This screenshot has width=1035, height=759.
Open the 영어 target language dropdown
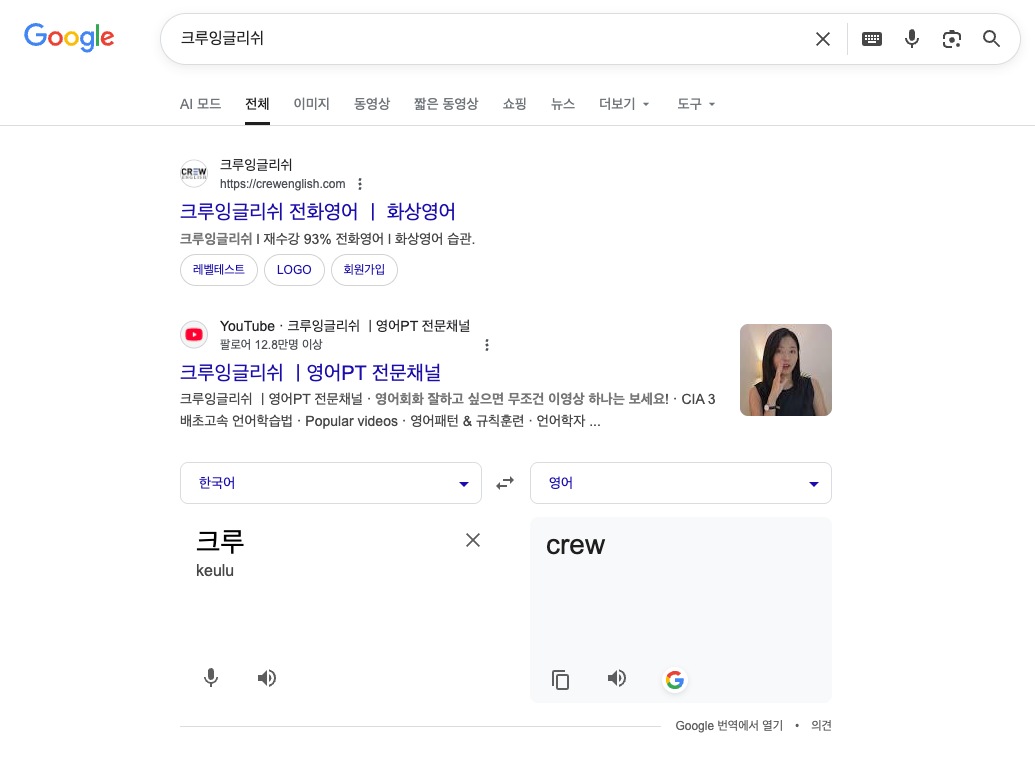click(681, 483)
